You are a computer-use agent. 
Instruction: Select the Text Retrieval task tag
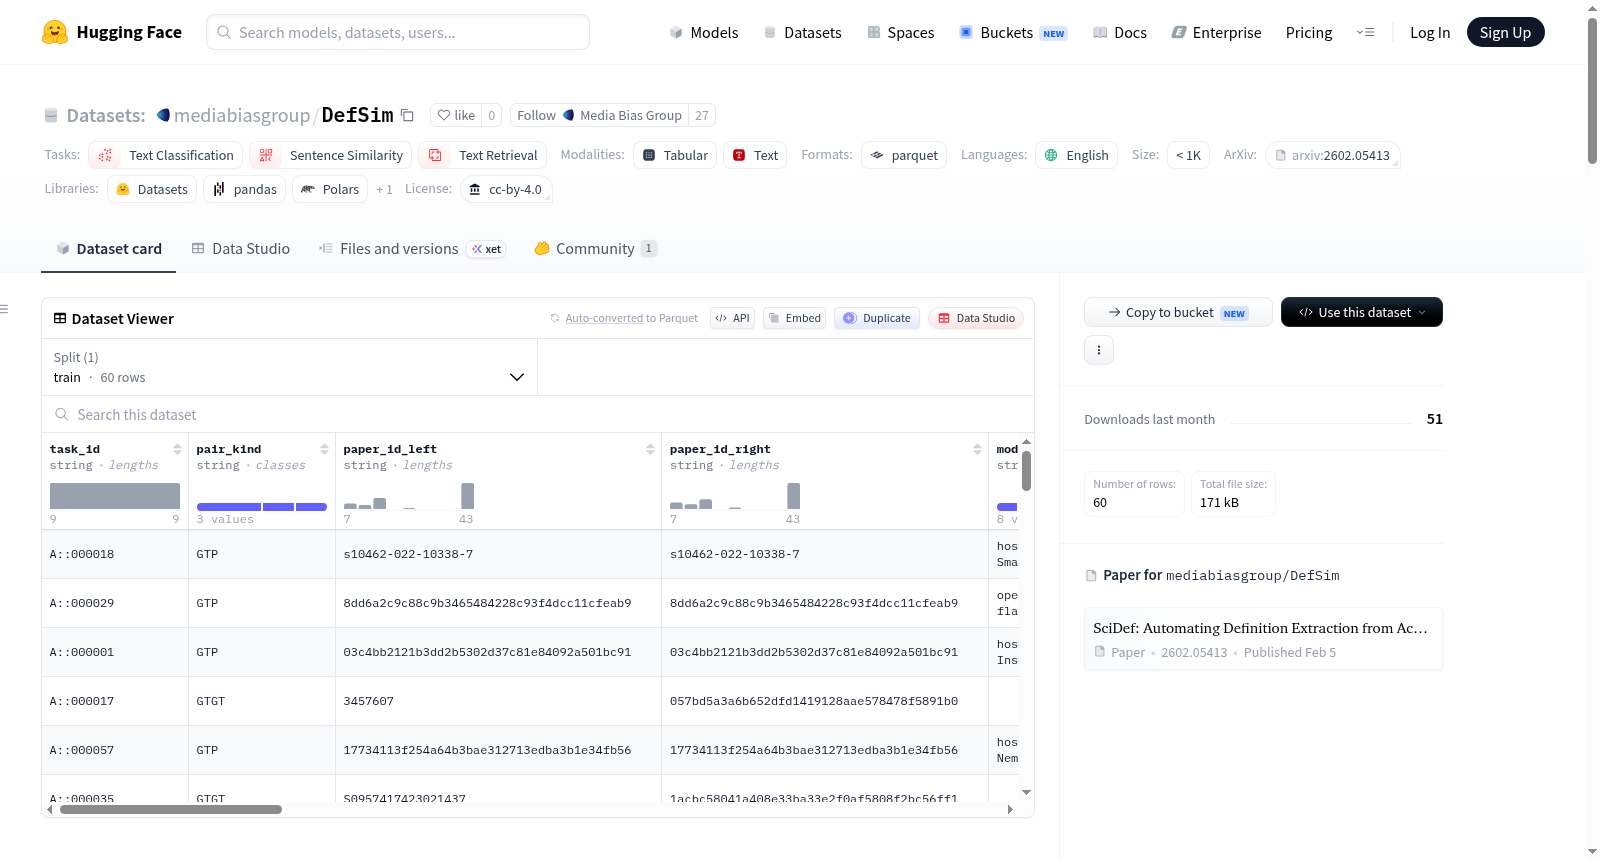click(x=483, y=155)
